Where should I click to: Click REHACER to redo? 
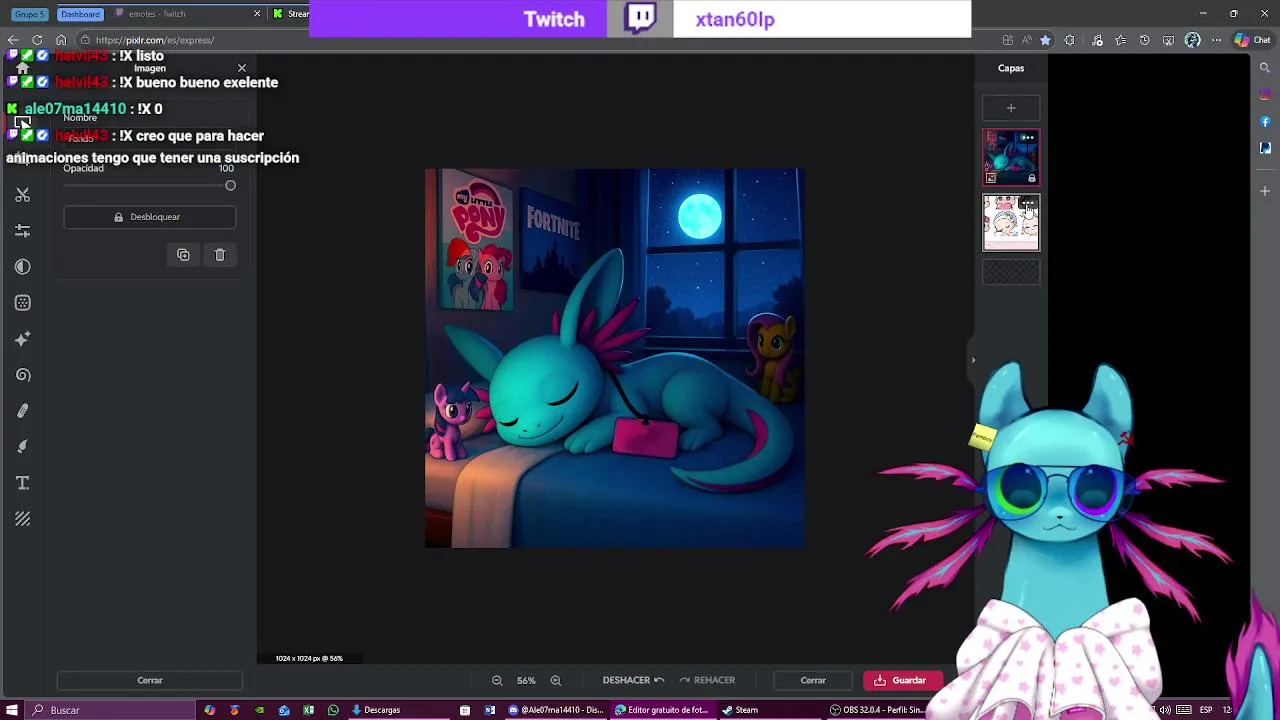[x=707, y=680]
